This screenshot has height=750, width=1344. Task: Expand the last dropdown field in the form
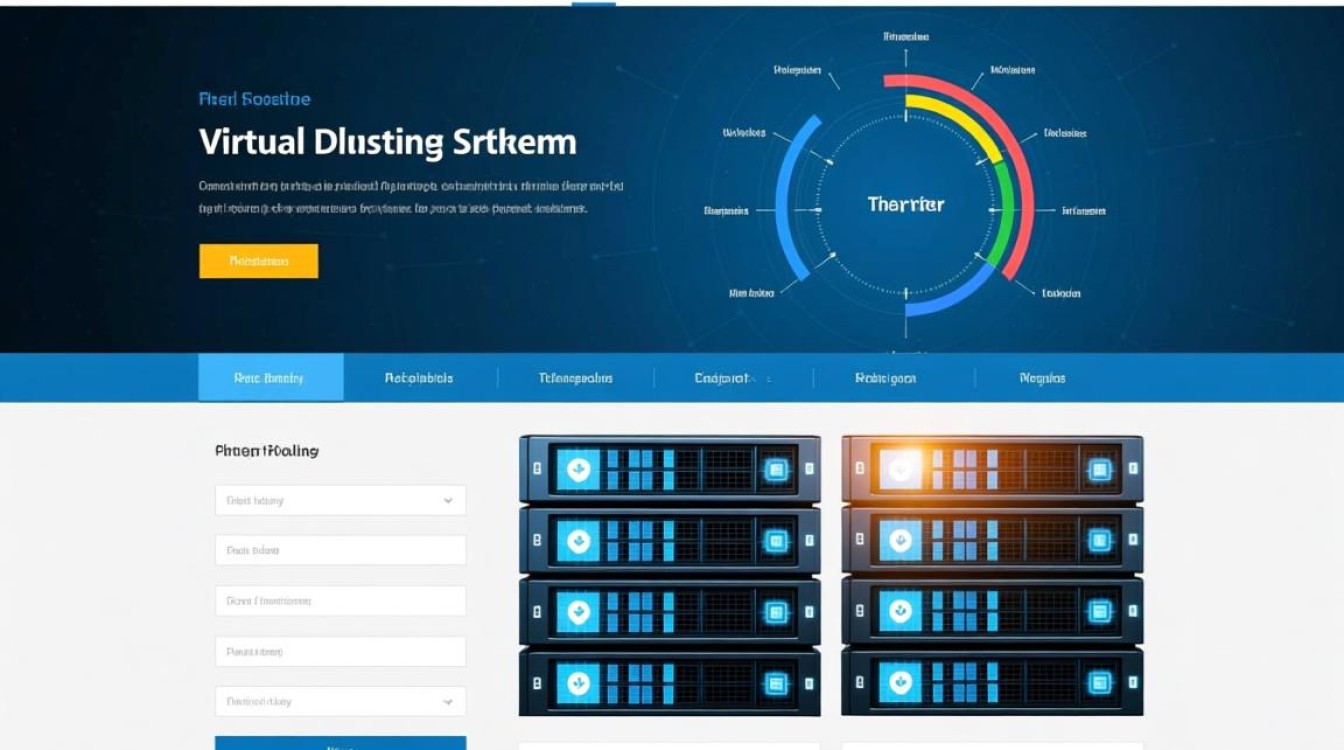click(340, 701)
